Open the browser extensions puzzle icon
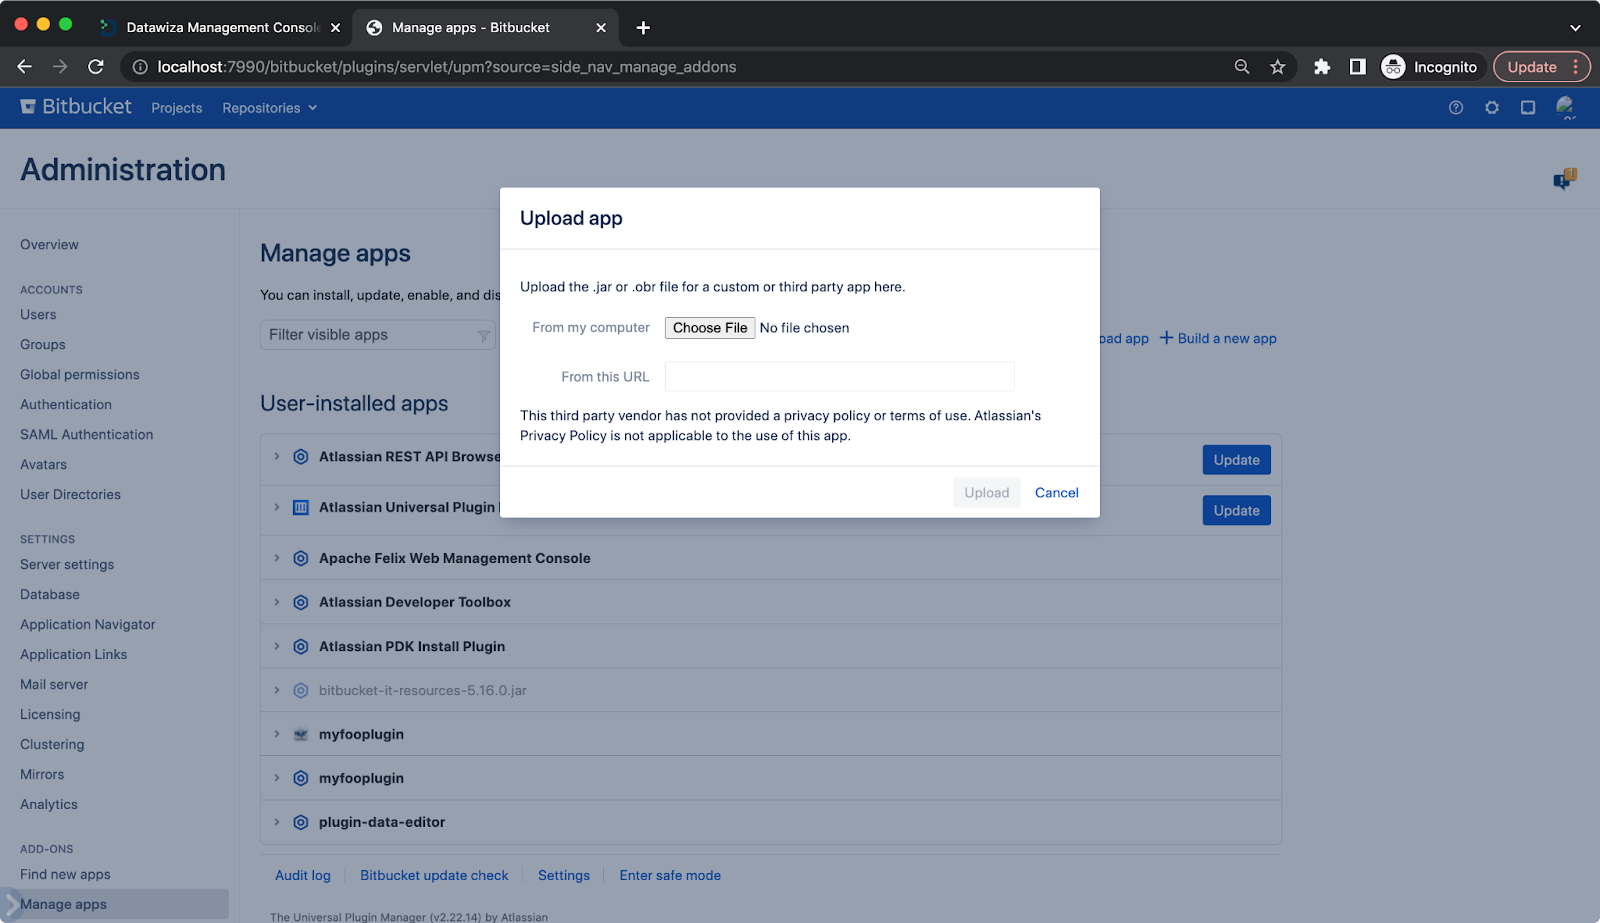The height and width of the screenshot is (923, 1600). tap(1322, 67)
